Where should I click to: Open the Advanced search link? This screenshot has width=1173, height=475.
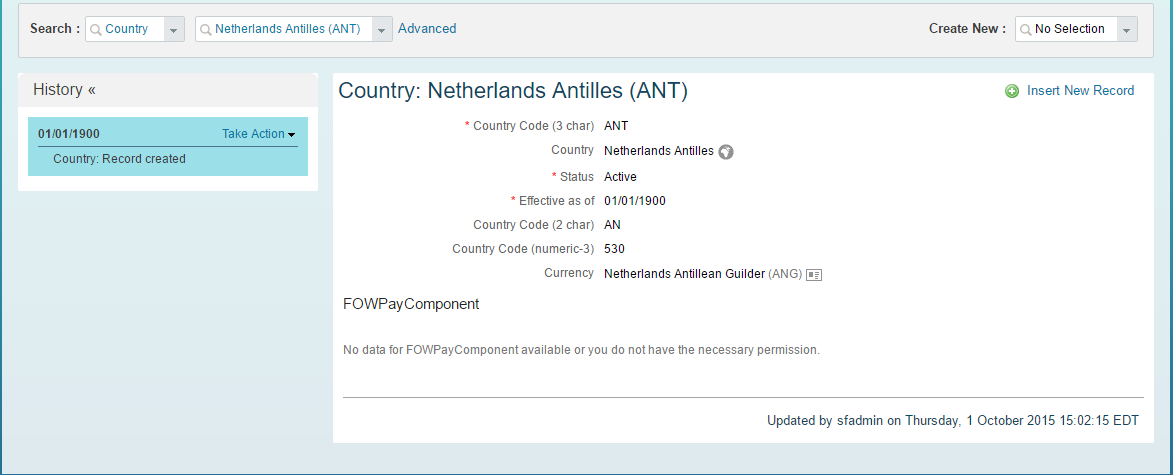pyautogui.click(x=427, y=28)
